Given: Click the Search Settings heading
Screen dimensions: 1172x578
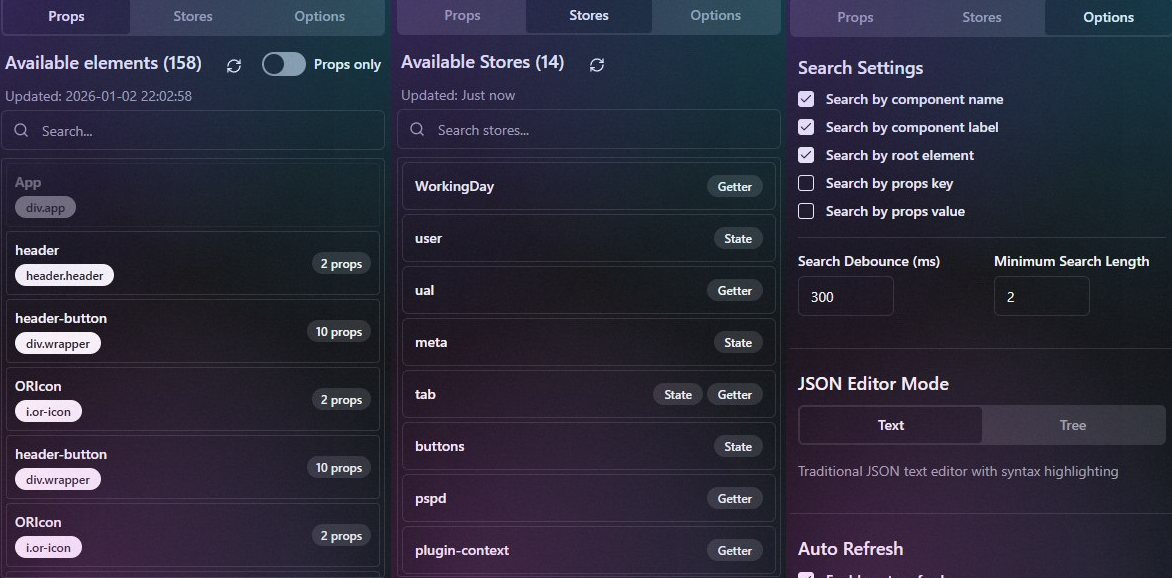Looking at the screenshot, I should 860,67.
